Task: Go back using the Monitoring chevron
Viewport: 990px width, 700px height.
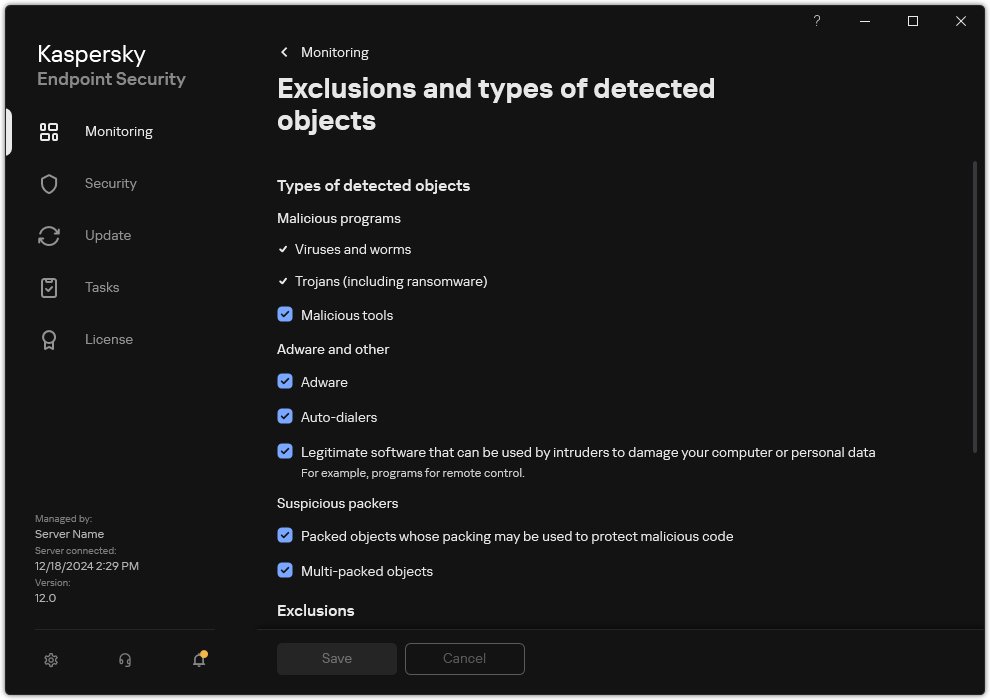Action: tap(284, 52)
